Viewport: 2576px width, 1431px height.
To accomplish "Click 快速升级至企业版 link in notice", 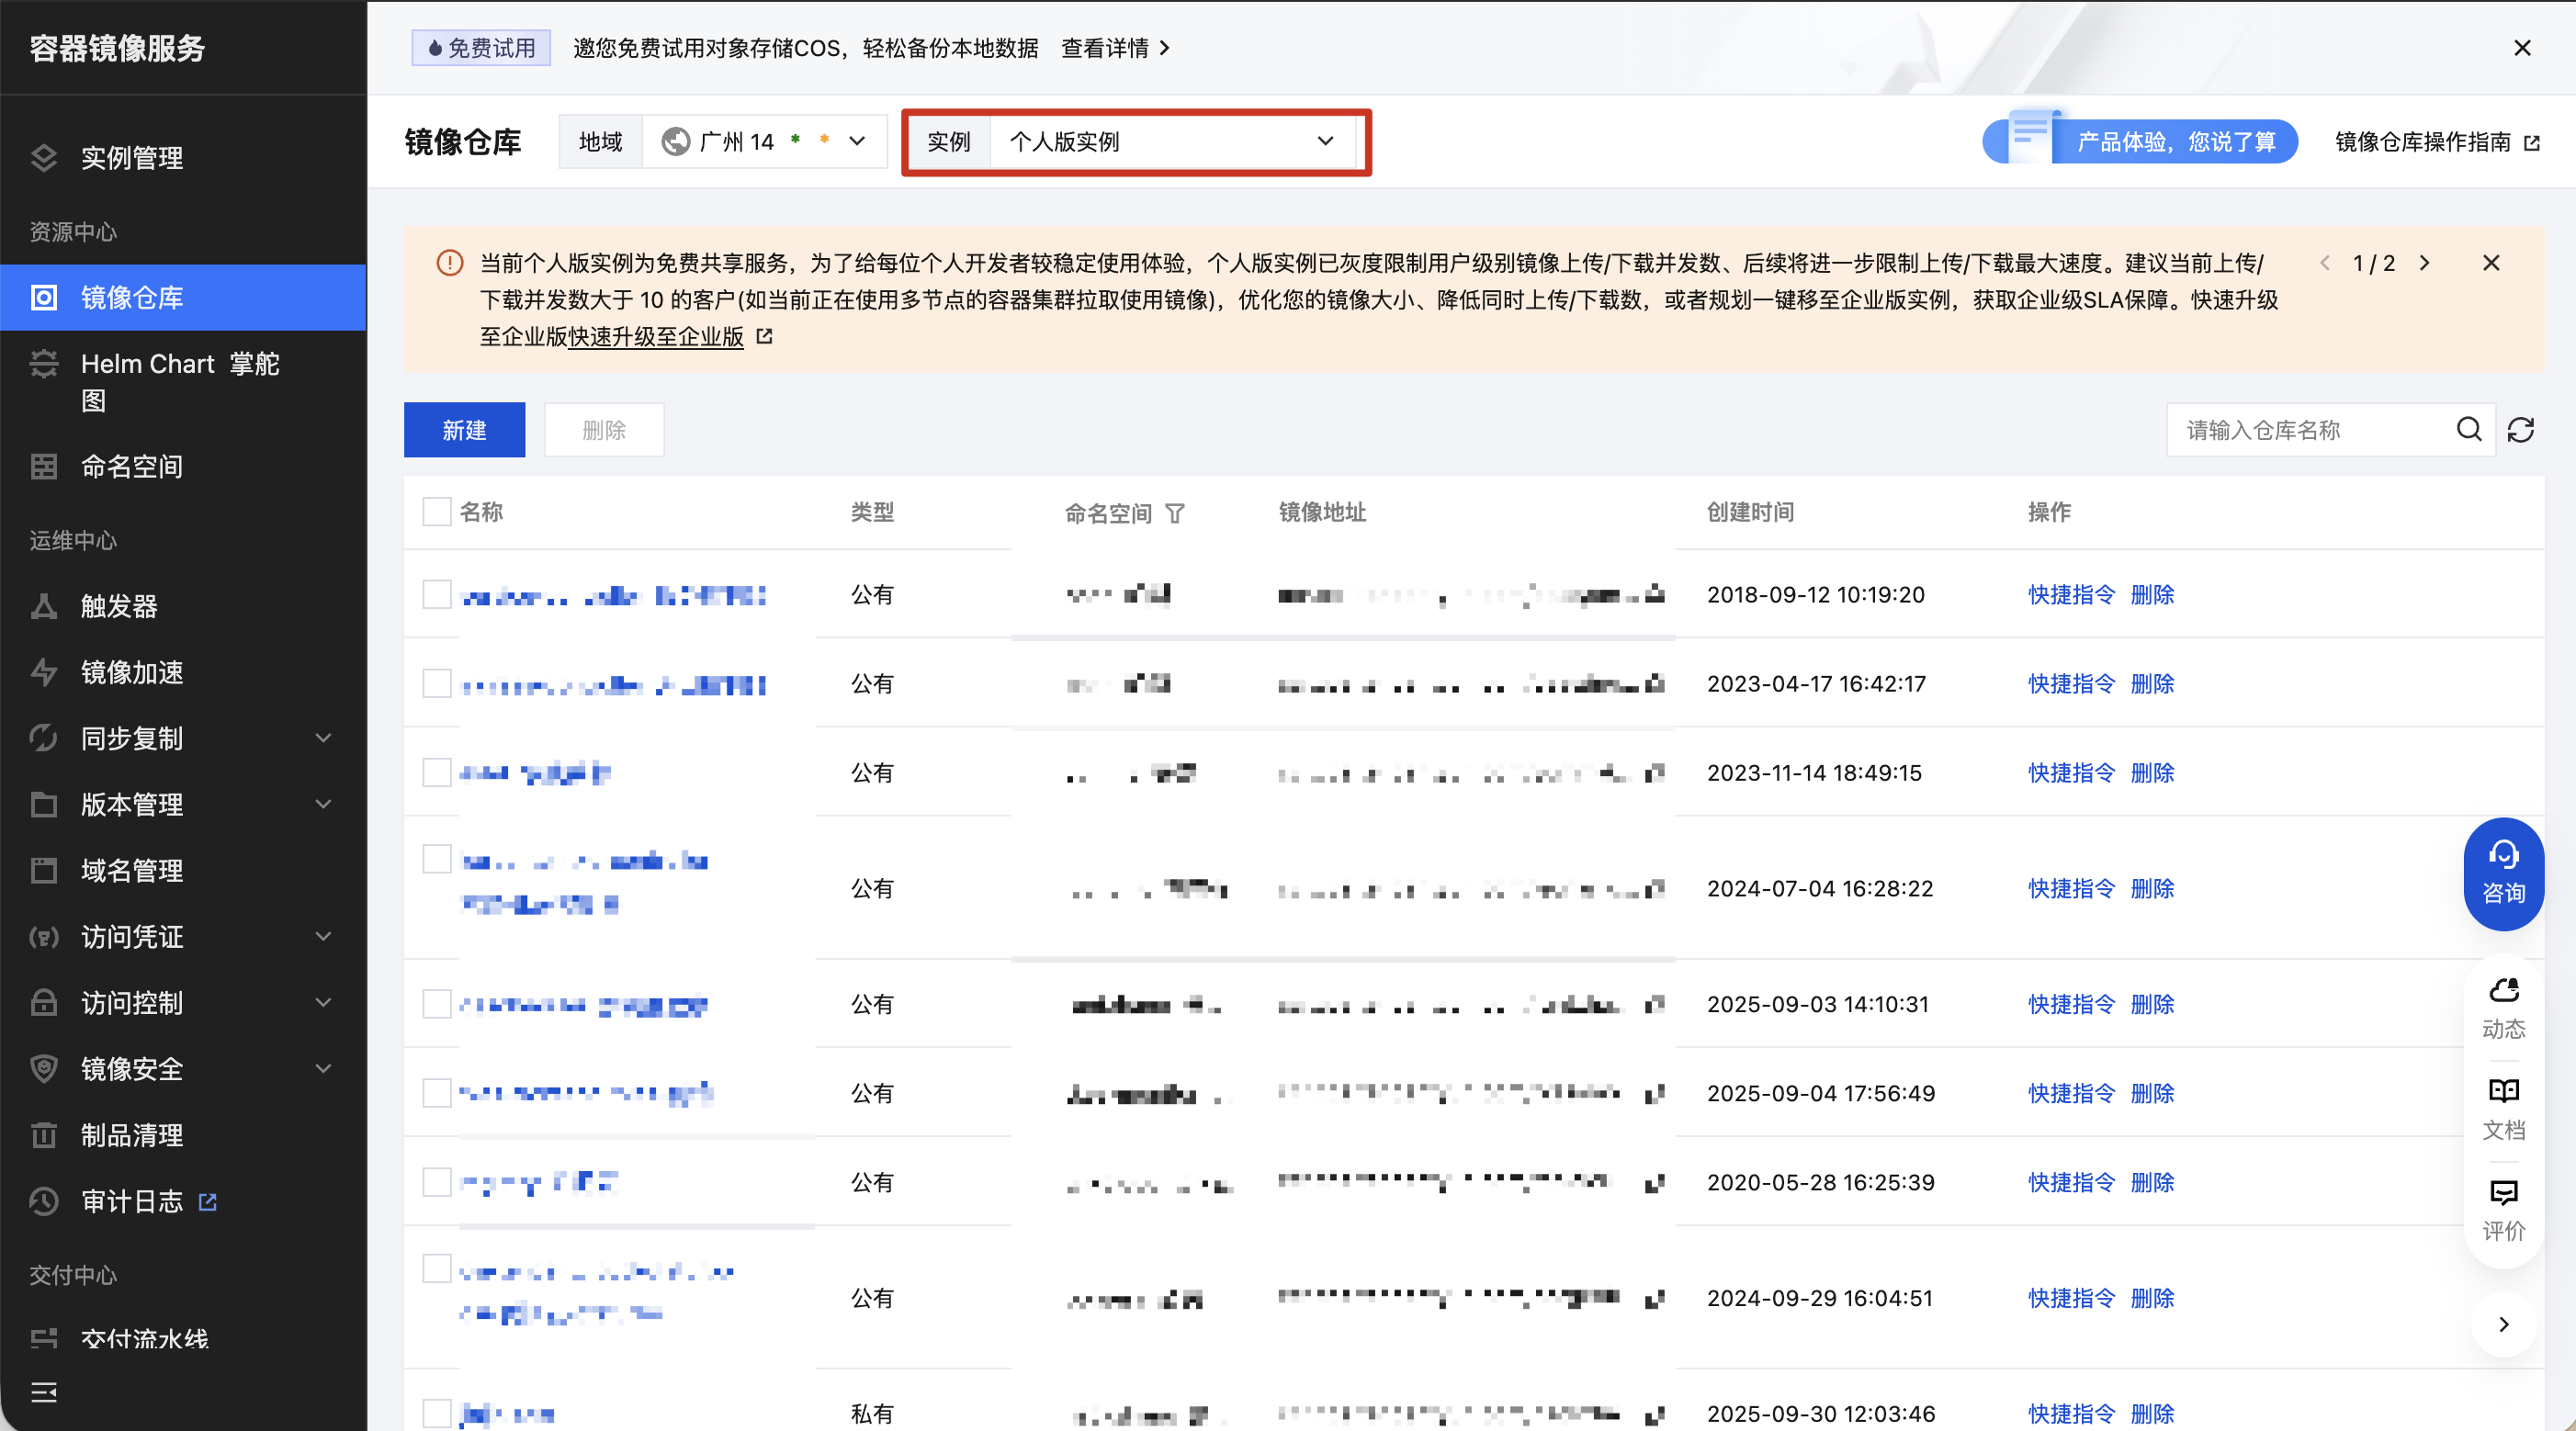I will click(656, 337).
